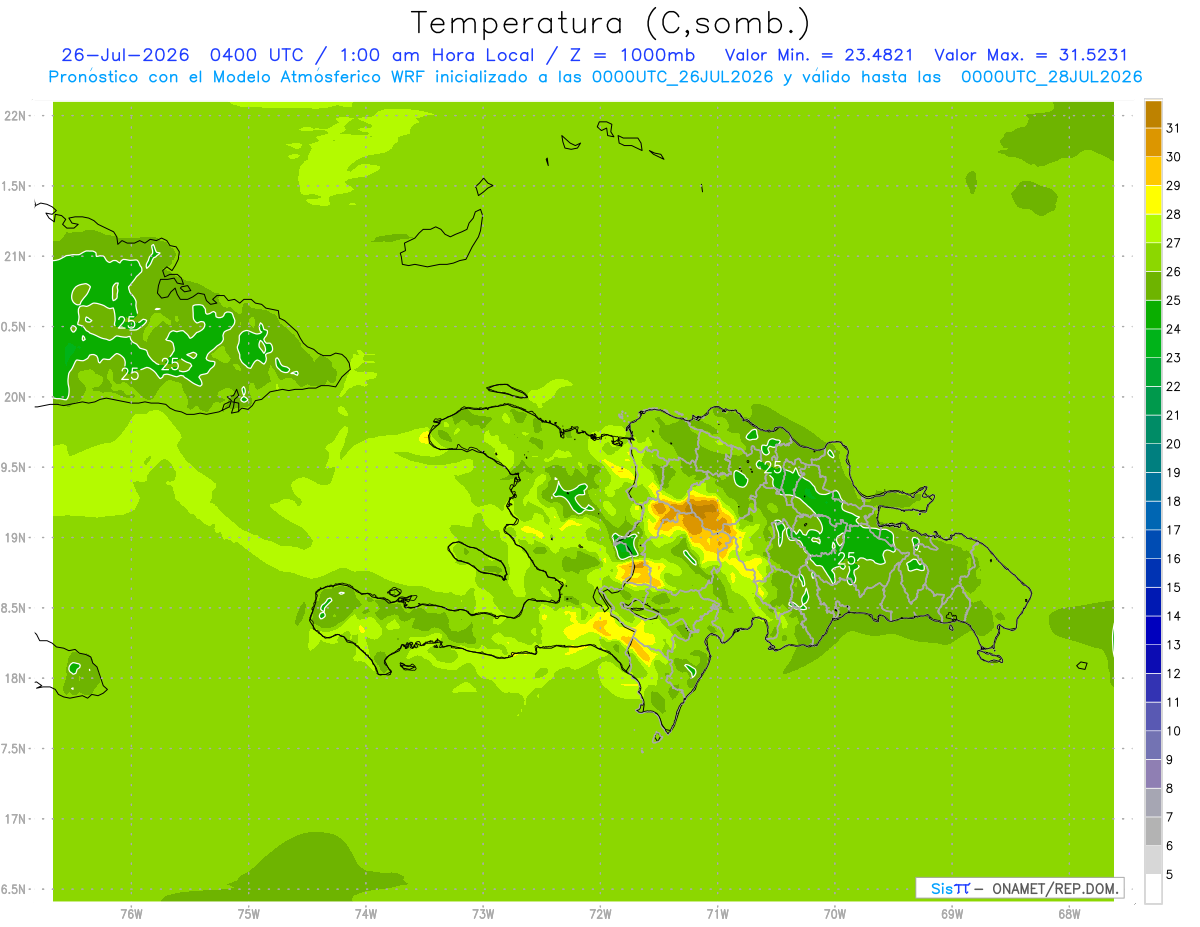1200x927 pixels.
Task: Click the legend value 20
Action: pyautogui.click(x=1174, y=444)
